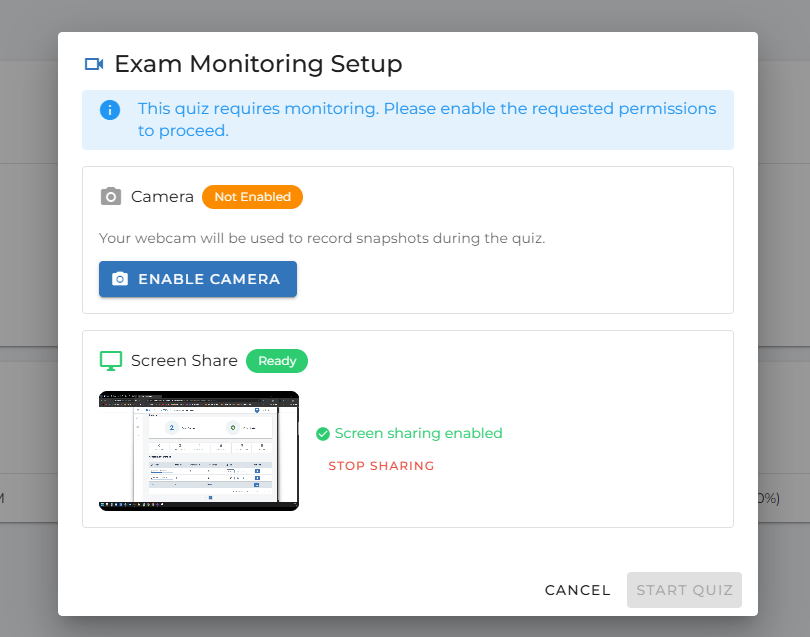
Task: Click the camera icon next to the Camera label
Action: [x=111, y=196]
